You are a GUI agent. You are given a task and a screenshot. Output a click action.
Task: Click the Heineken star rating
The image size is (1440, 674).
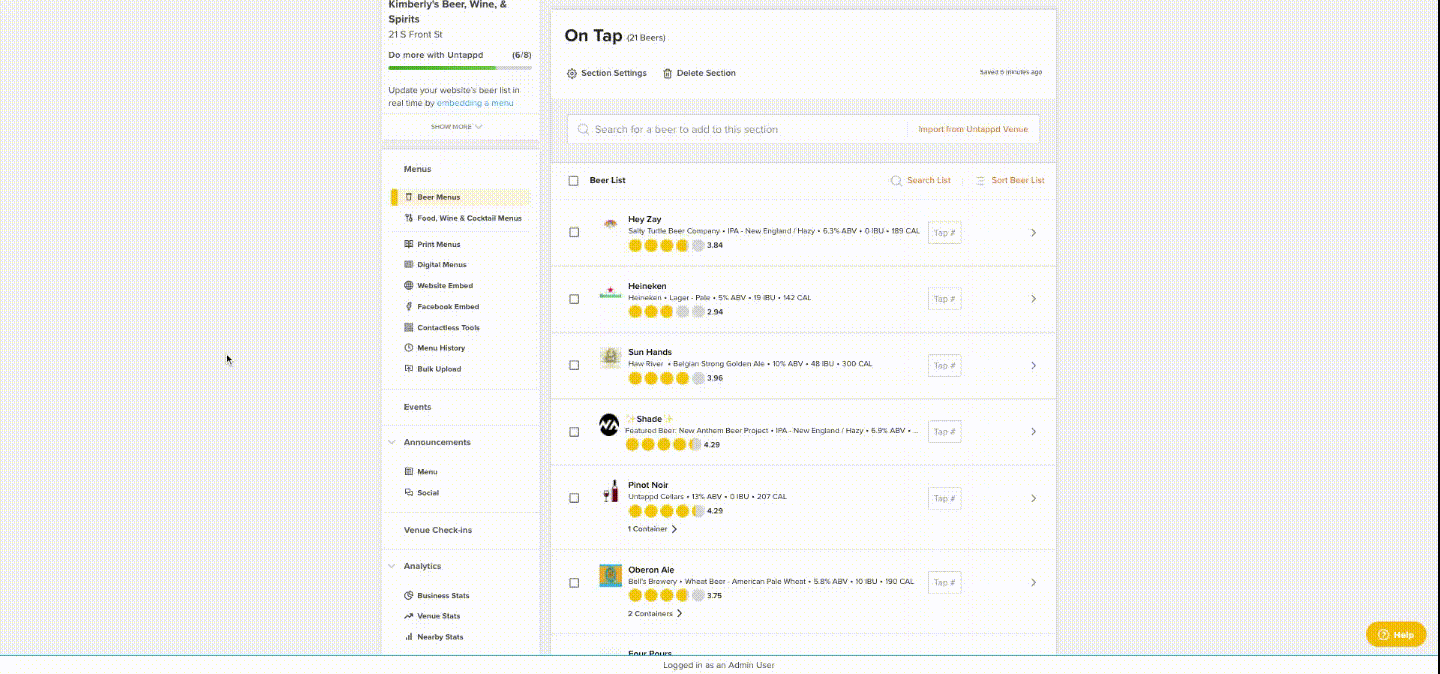666,312
